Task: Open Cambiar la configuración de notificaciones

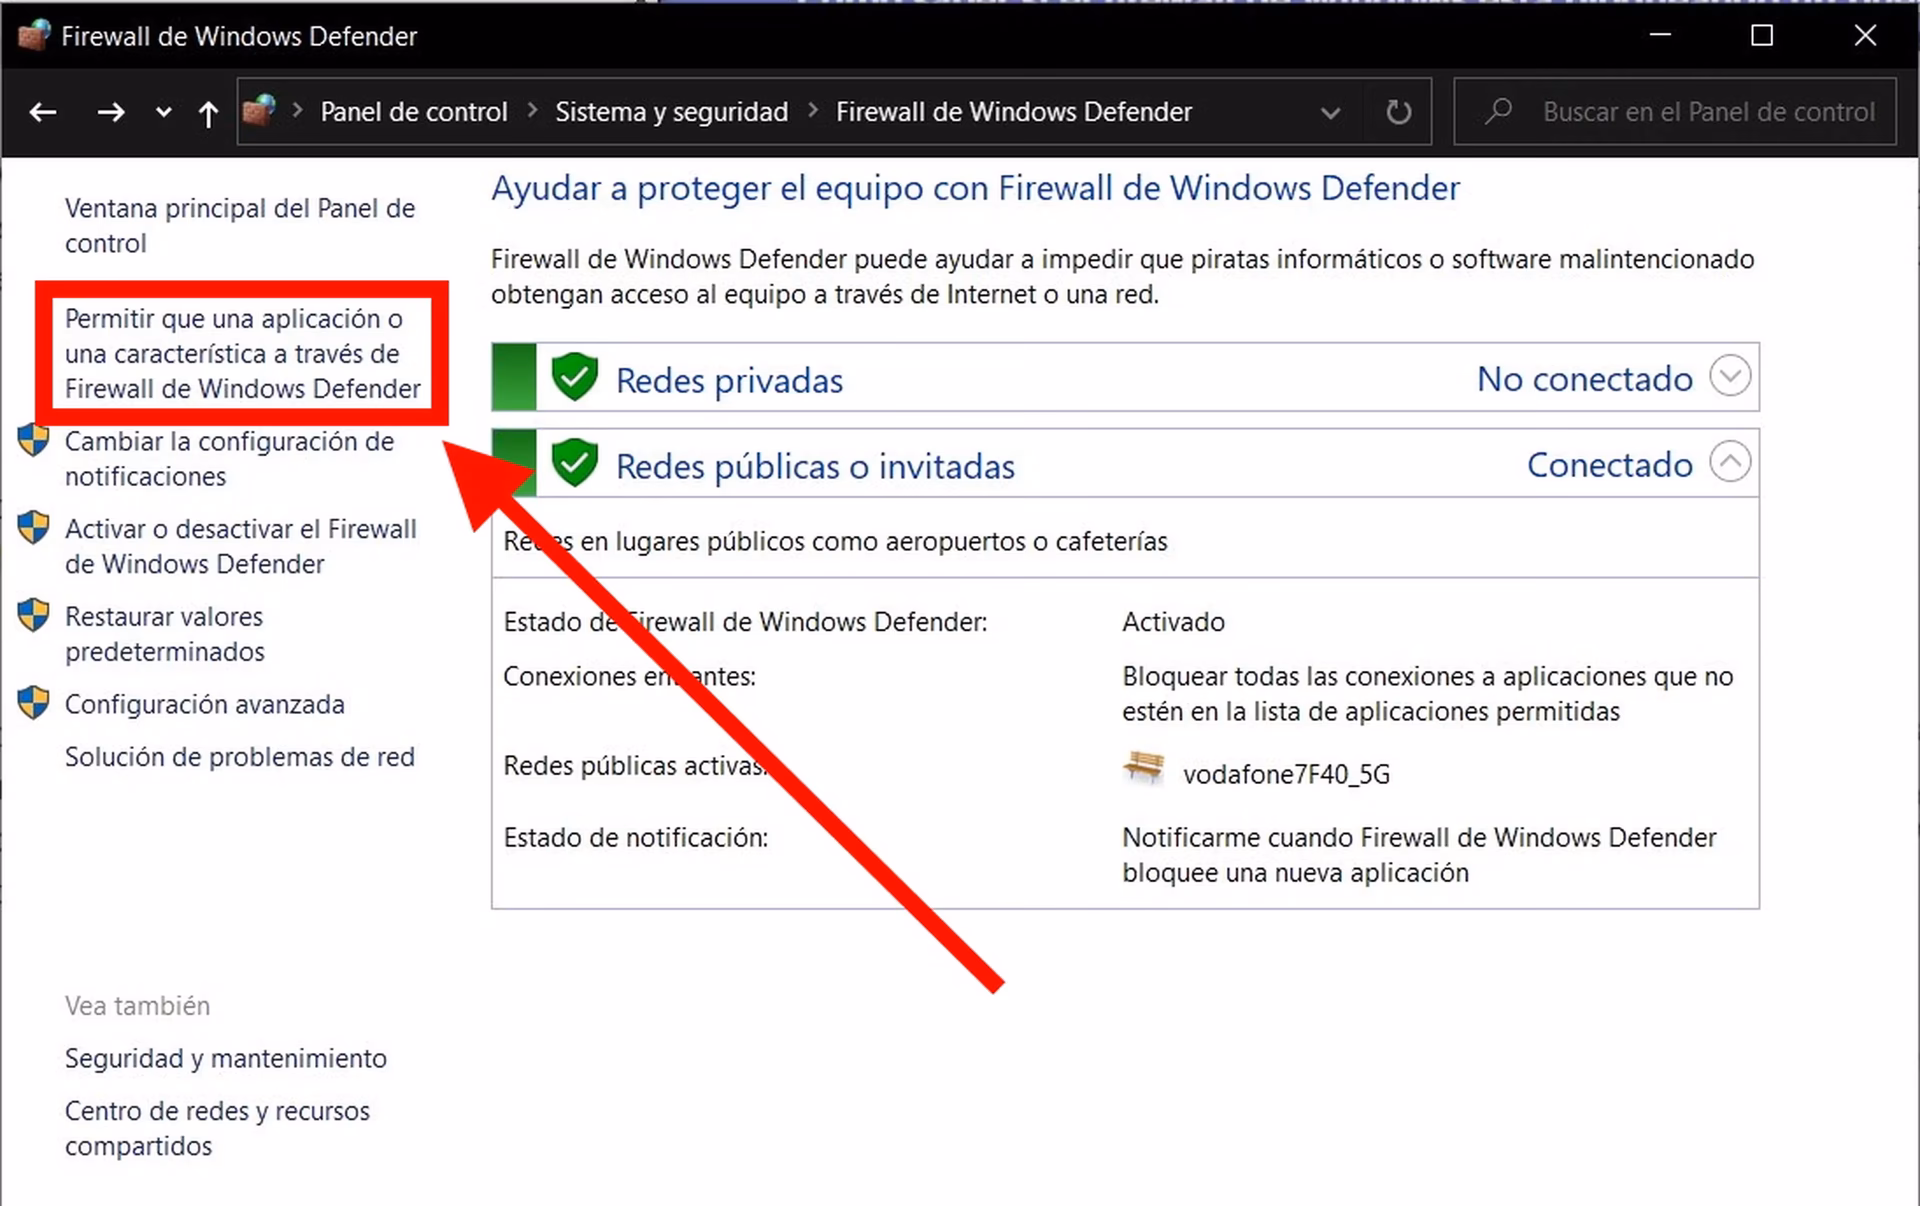Action: (229, 459)
